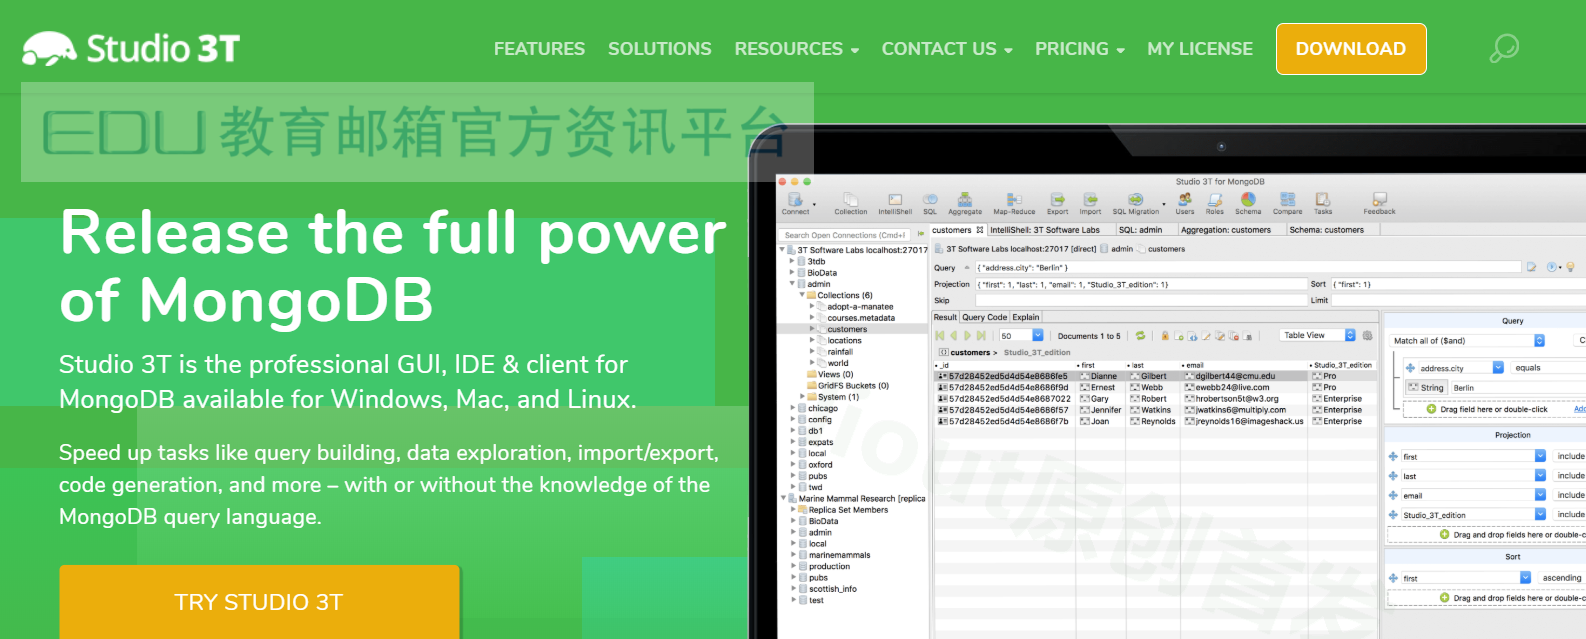
Task: Open the page size 50 dropdown
Action: pyautogui.click(x=1038, y=335)
